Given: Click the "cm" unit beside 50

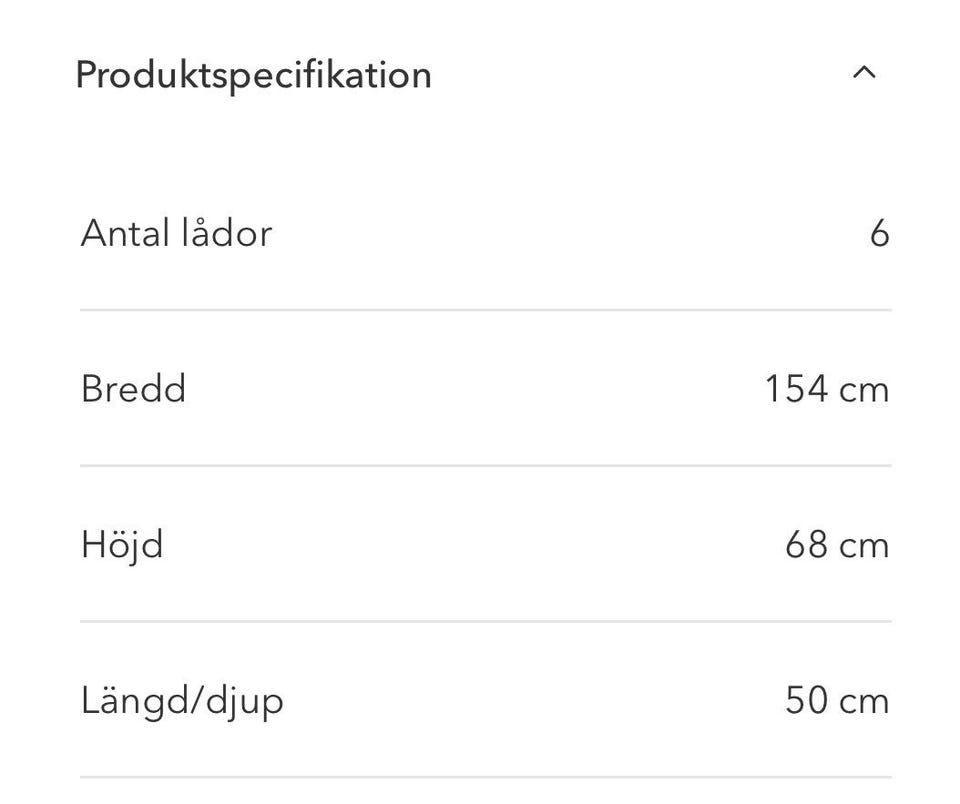Looking at the screenshot, I should coord(863,701).
